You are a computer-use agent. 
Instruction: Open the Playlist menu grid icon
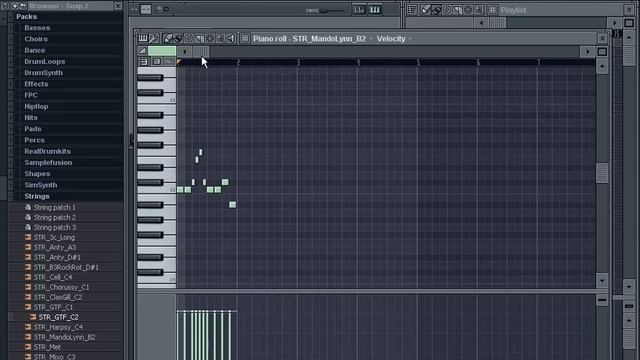pyautogui.click(x=412, y=10)
